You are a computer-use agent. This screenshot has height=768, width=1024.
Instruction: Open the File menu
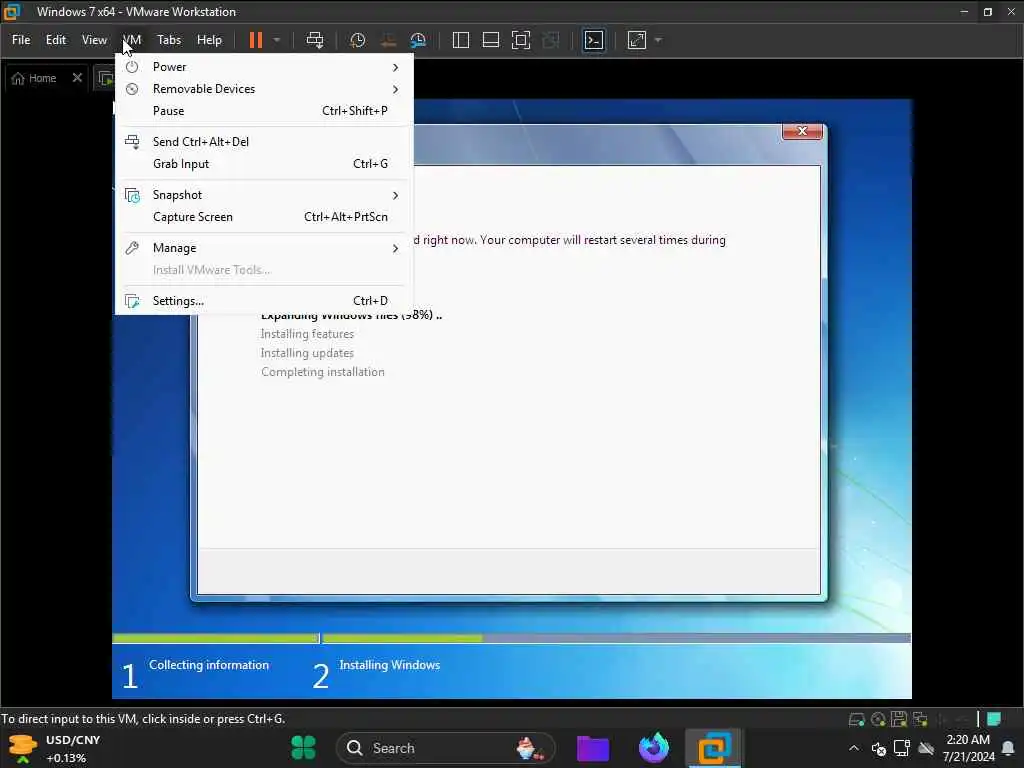tap(21, 40)
